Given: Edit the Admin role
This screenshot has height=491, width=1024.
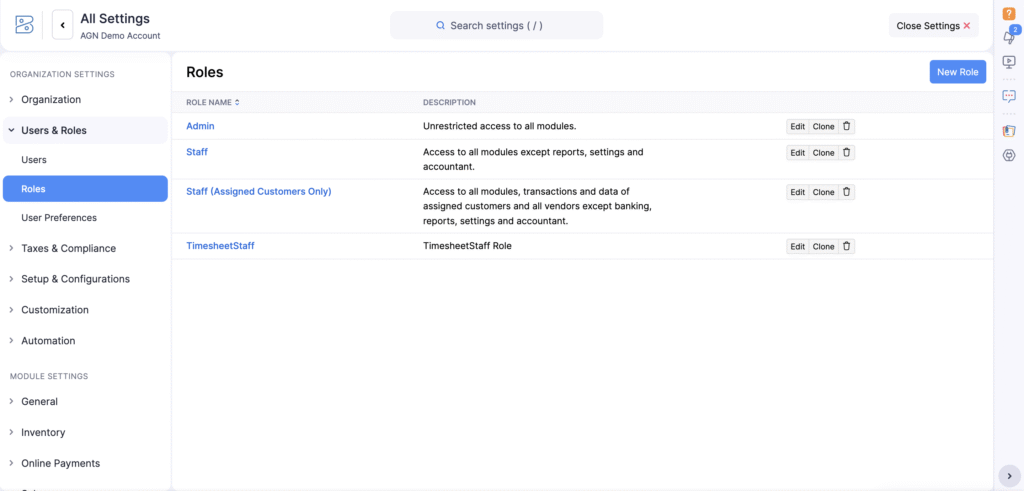Looking at the screenshot, I should (x=797, y=127).
